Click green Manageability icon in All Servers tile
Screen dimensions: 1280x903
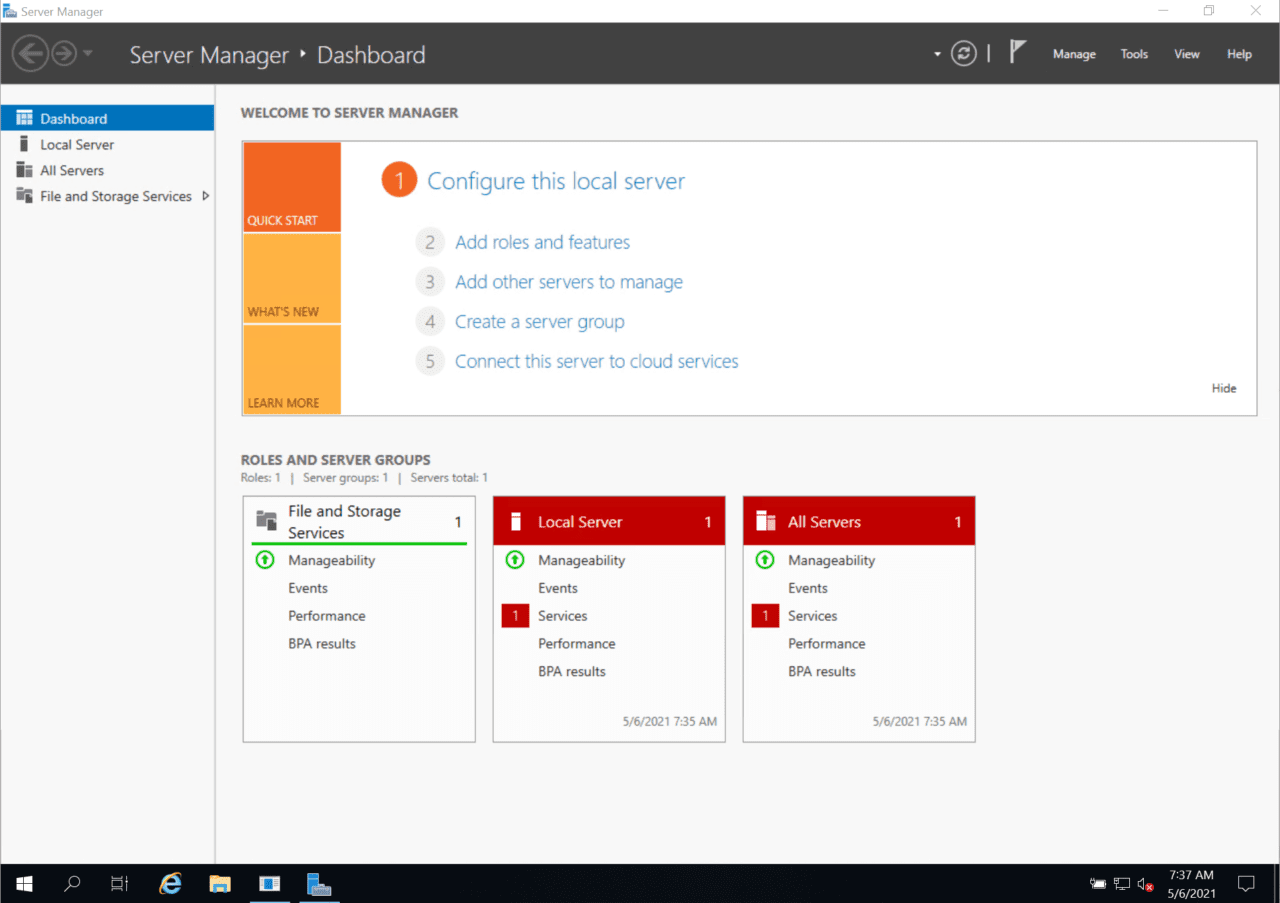point(765,560)
